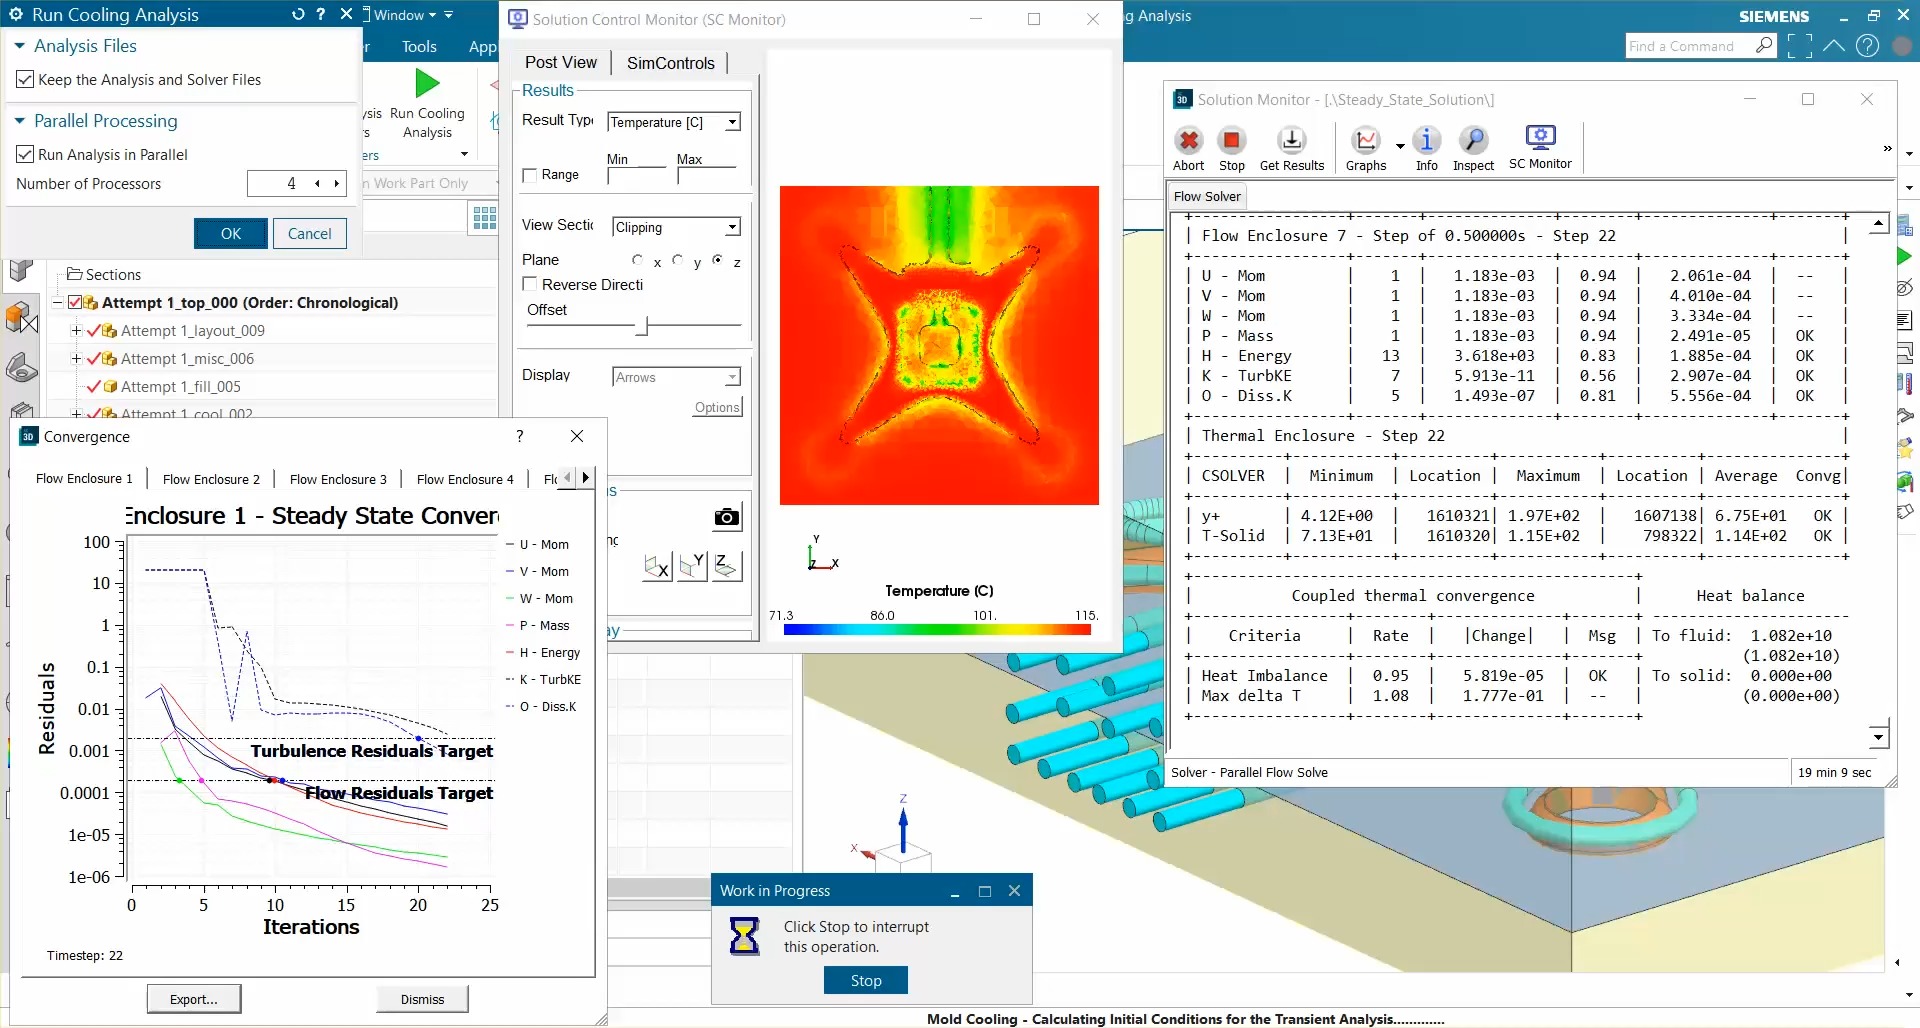The height and width of the screenshot is (1028, 1920).
Task: Select the x plane radio button
Action: pyautogui.click(x=638, y=260)
